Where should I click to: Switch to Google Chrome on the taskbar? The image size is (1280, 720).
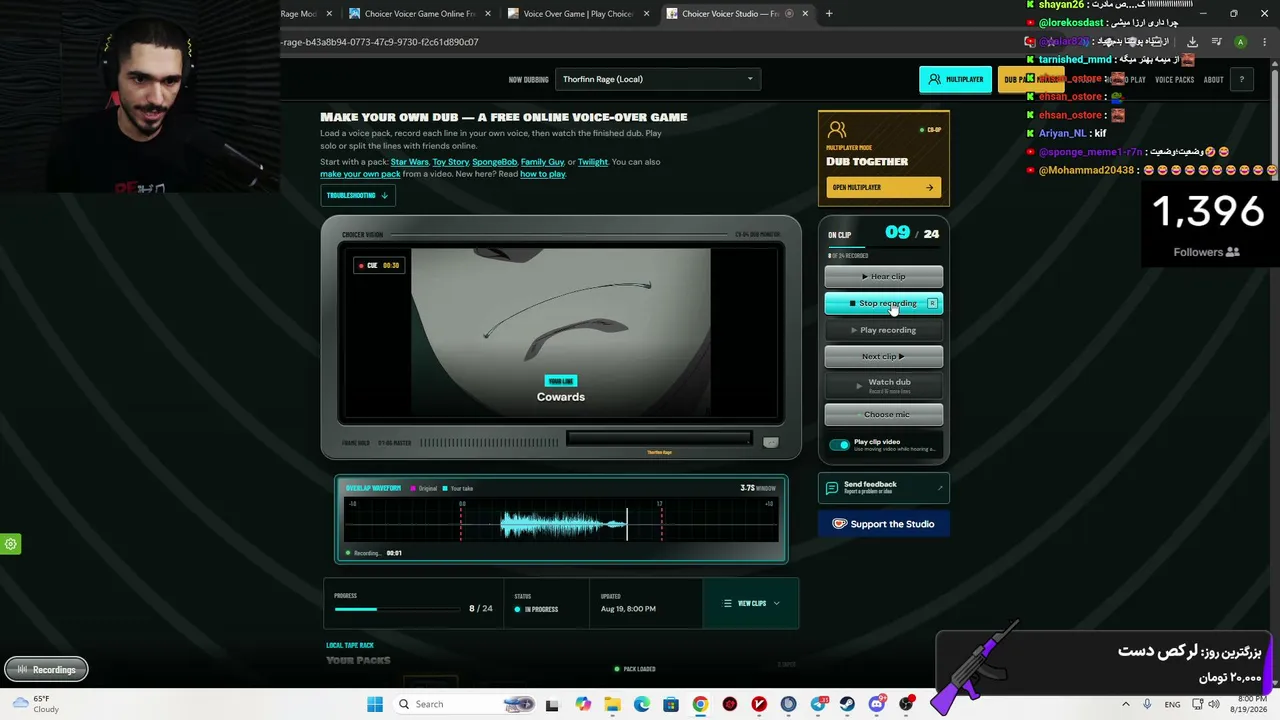coord(700,704)
